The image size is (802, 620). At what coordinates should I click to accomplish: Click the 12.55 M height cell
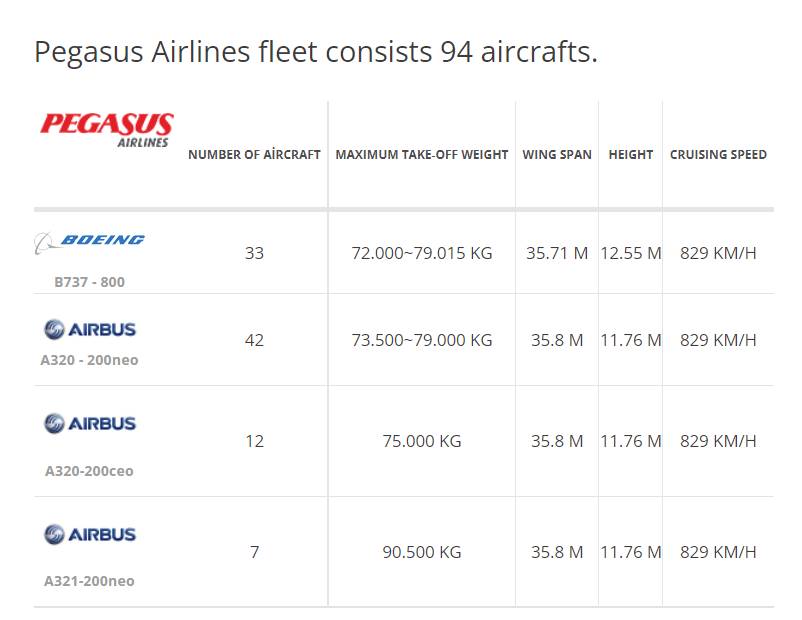631,253
